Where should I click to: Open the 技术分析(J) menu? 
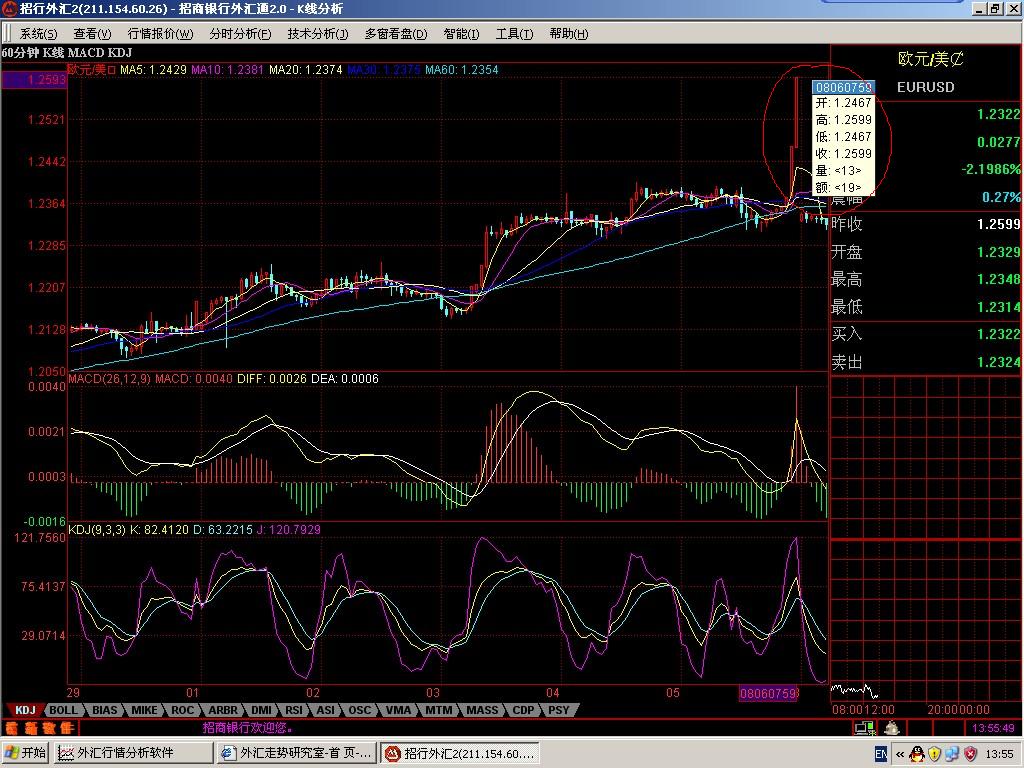pyautogui.click(x=318, y=34)
